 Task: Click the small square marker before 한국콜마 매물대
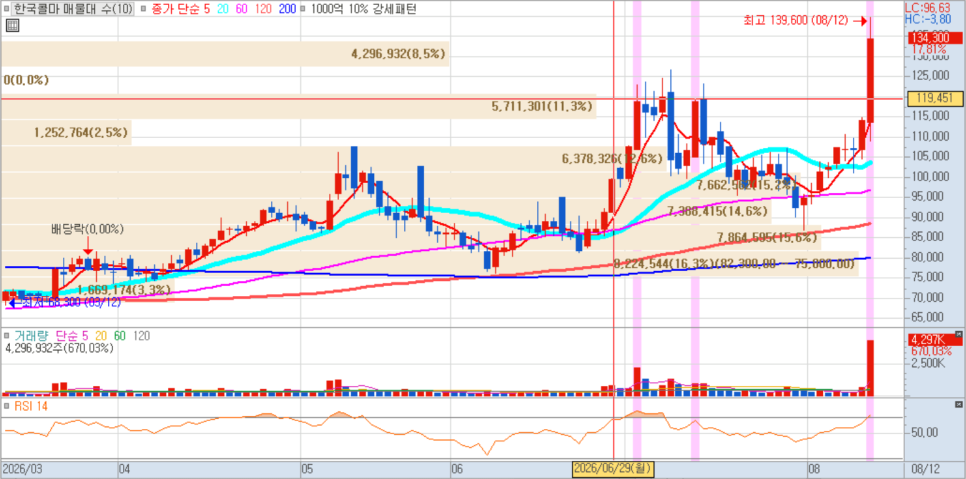pos(6,10)
